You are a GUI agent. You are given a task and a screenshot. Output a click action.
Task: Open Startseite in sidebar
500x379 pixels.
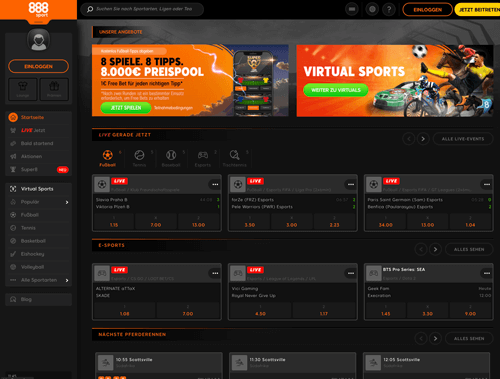[x=39, y=117]
